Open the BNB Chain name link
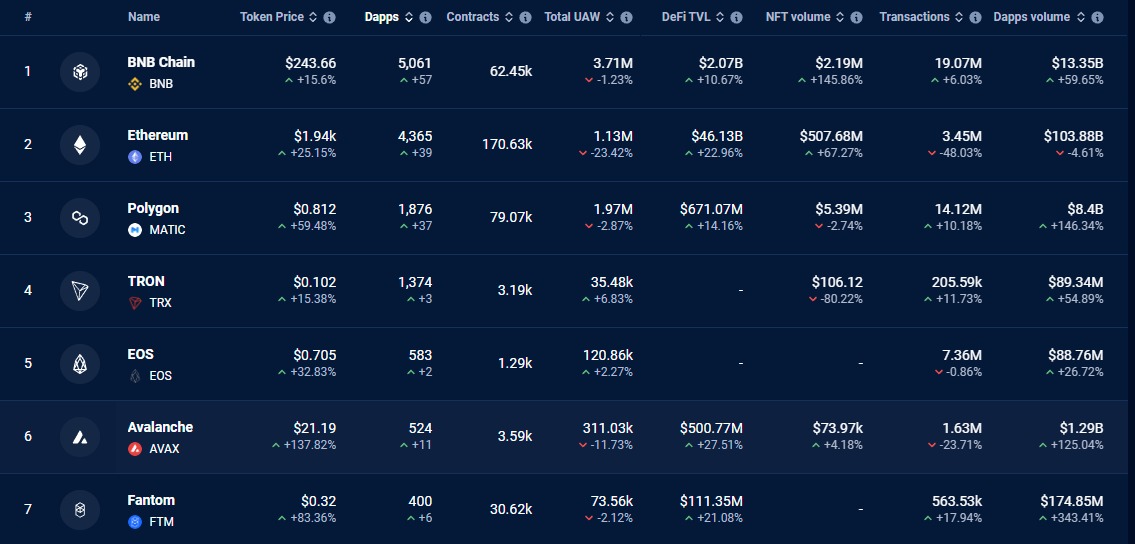Viewport: 1135px width, 544px height. pos(161,62)
